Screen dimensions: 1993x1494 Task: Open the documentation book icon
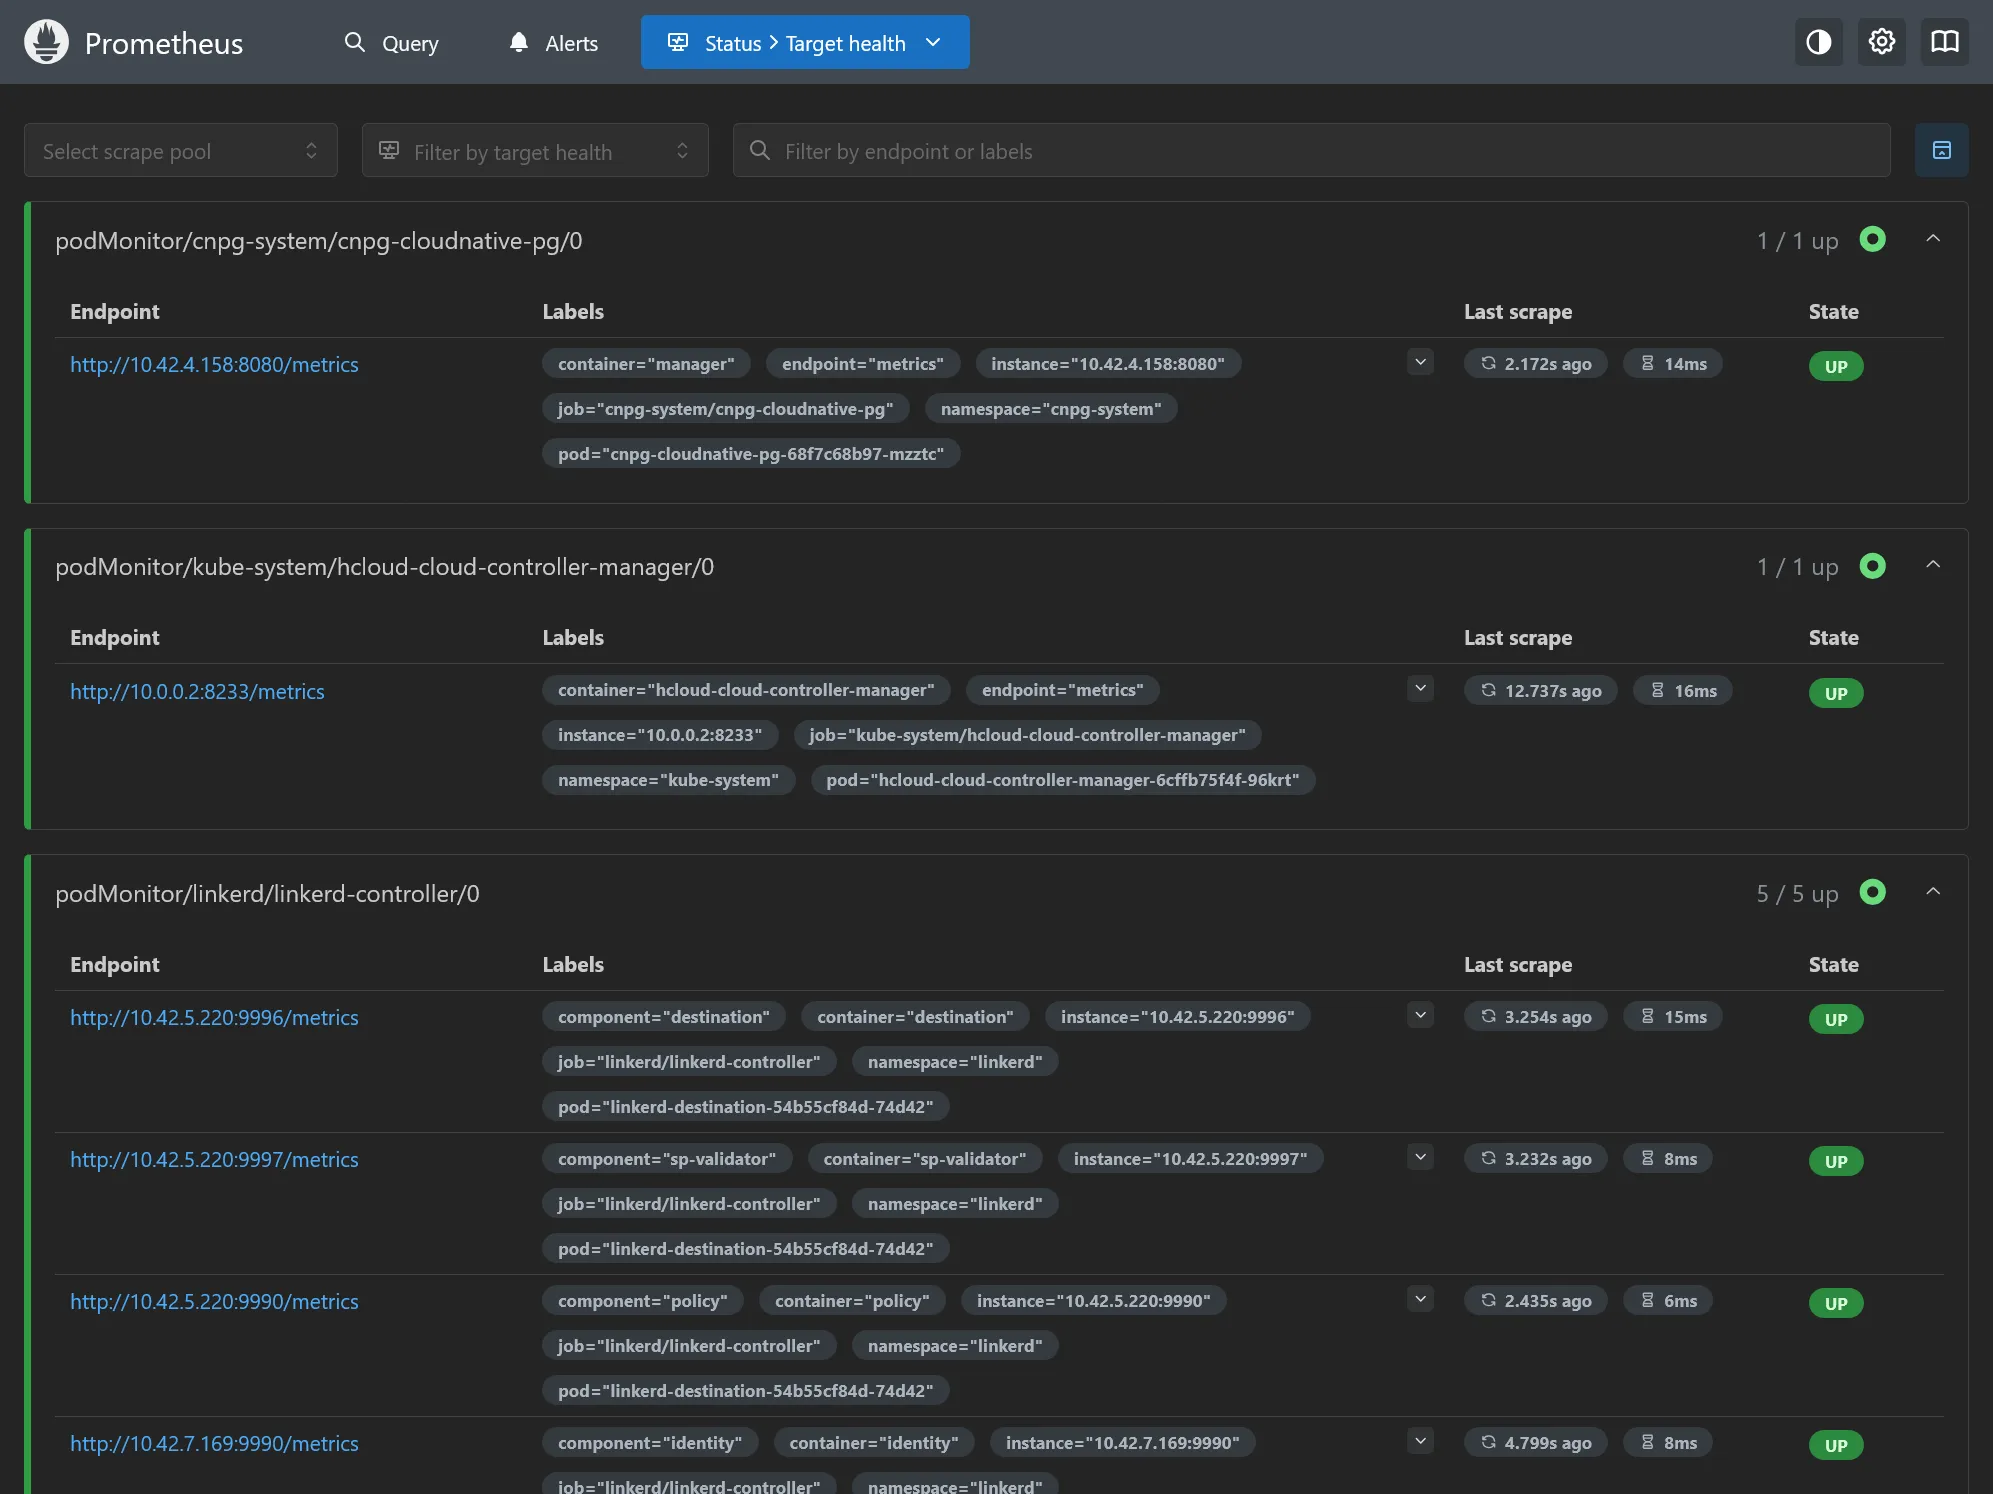click(x=1944, y=42)
